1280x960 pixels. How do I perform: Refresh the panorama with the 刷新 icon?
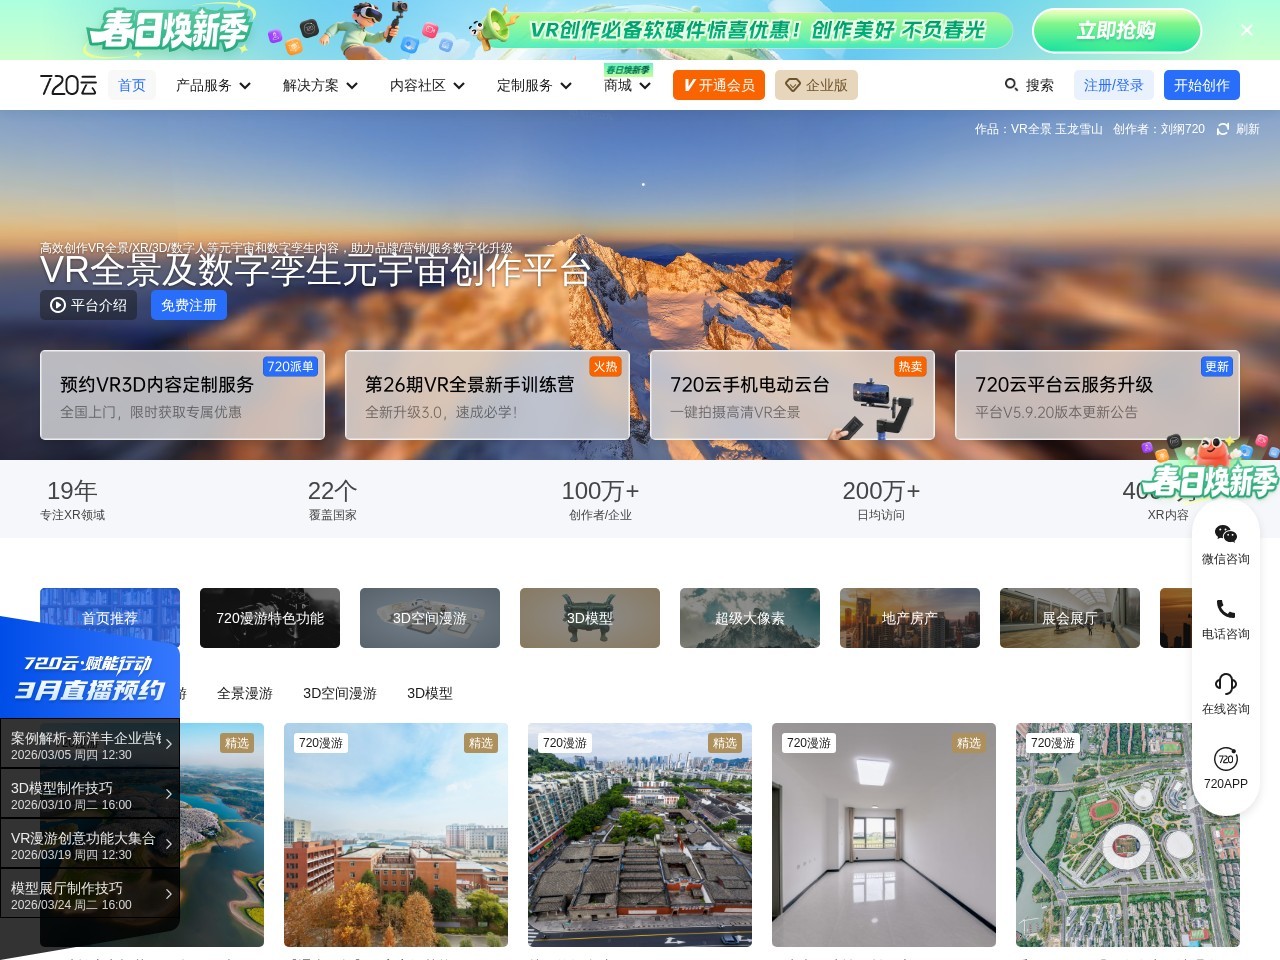pos(1224,129)
